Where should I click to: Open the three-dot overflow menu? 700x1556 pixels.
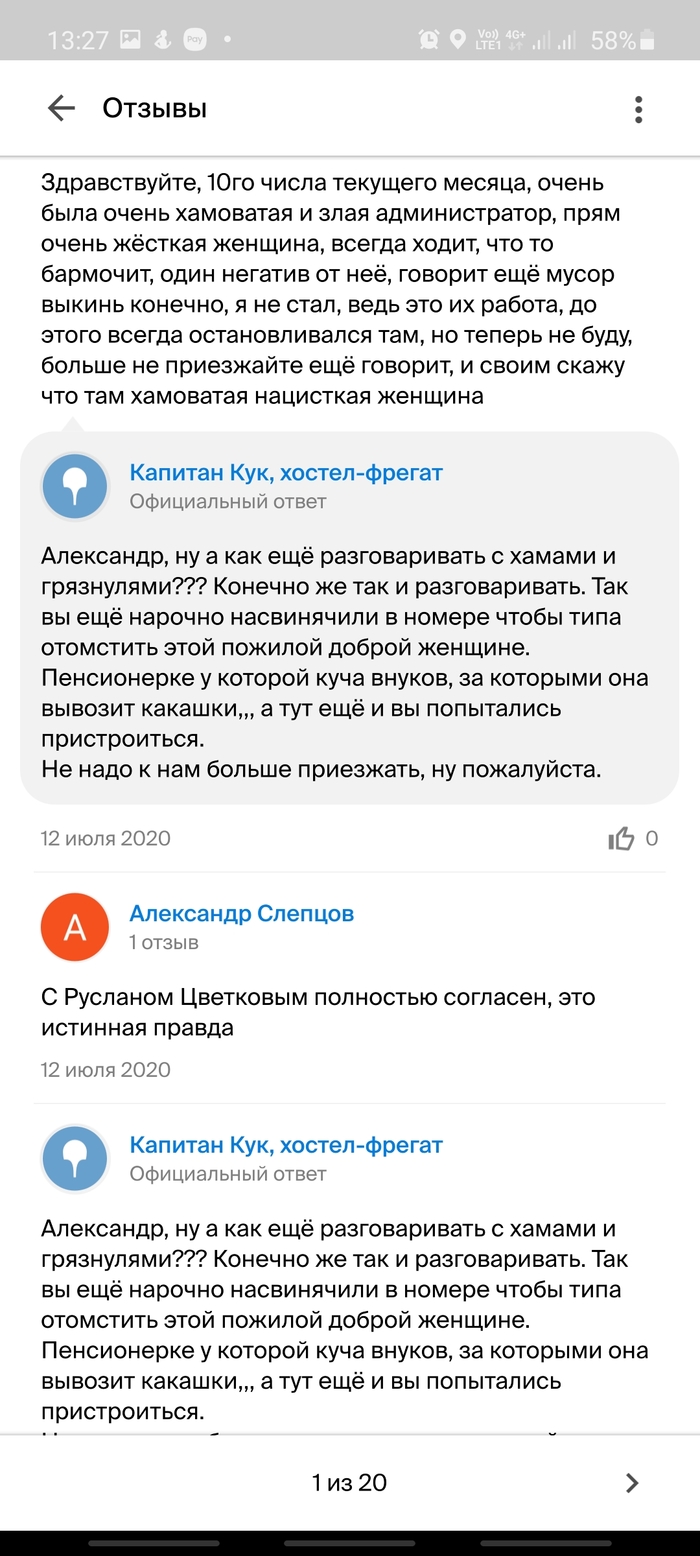point(638,109)
